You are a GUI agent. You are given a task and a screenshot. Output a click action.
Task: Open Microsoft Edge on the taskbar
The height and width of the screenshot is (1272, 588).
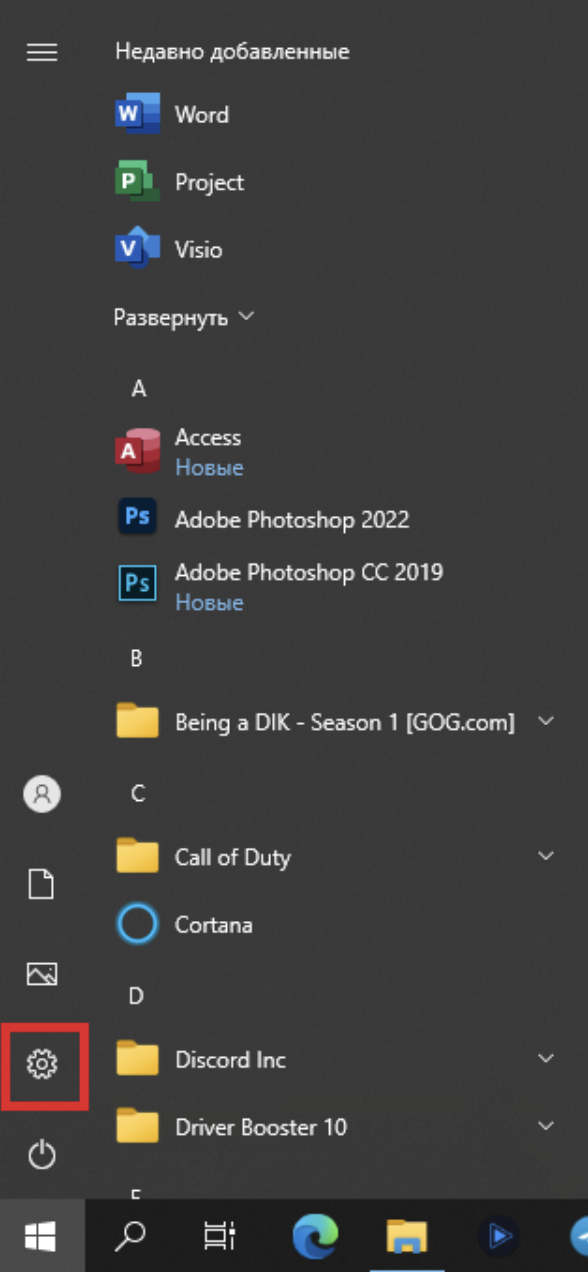315,1236
